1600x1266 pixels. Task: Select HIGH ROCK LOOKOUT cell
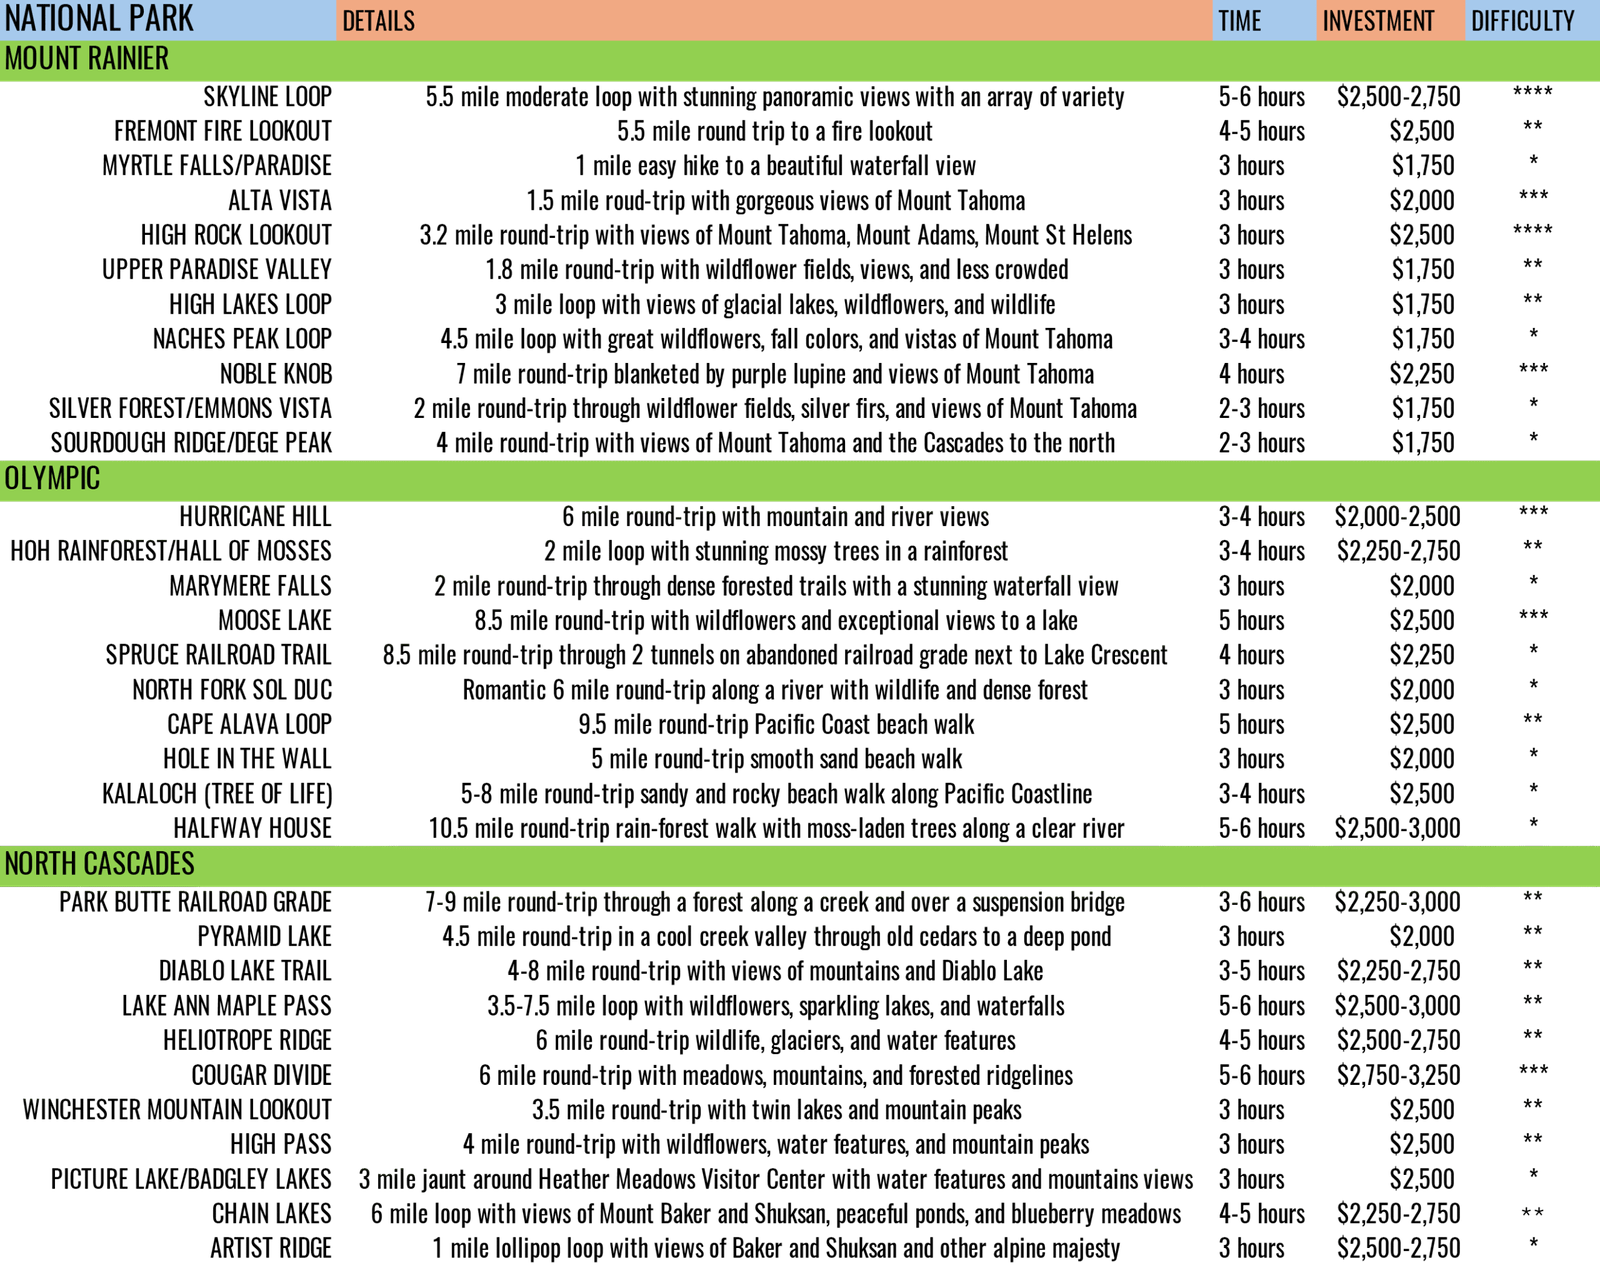point(236,235)
